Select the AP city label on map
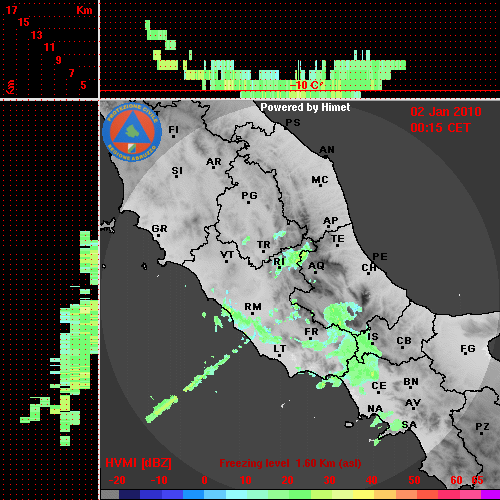The width and height of the screenshot is (500, 500). pos(331,221)
